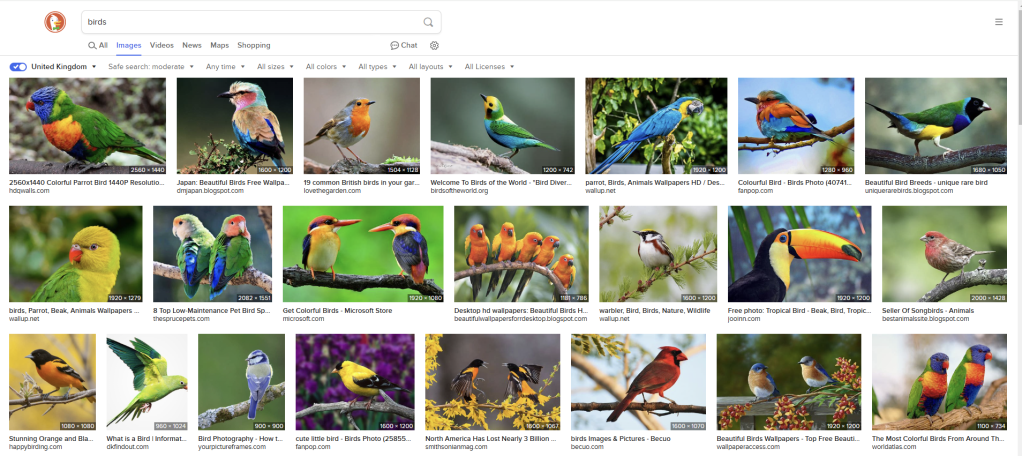1022x456 pixels.
Task: Switch to the Videos tab
Action: [162, 45]
